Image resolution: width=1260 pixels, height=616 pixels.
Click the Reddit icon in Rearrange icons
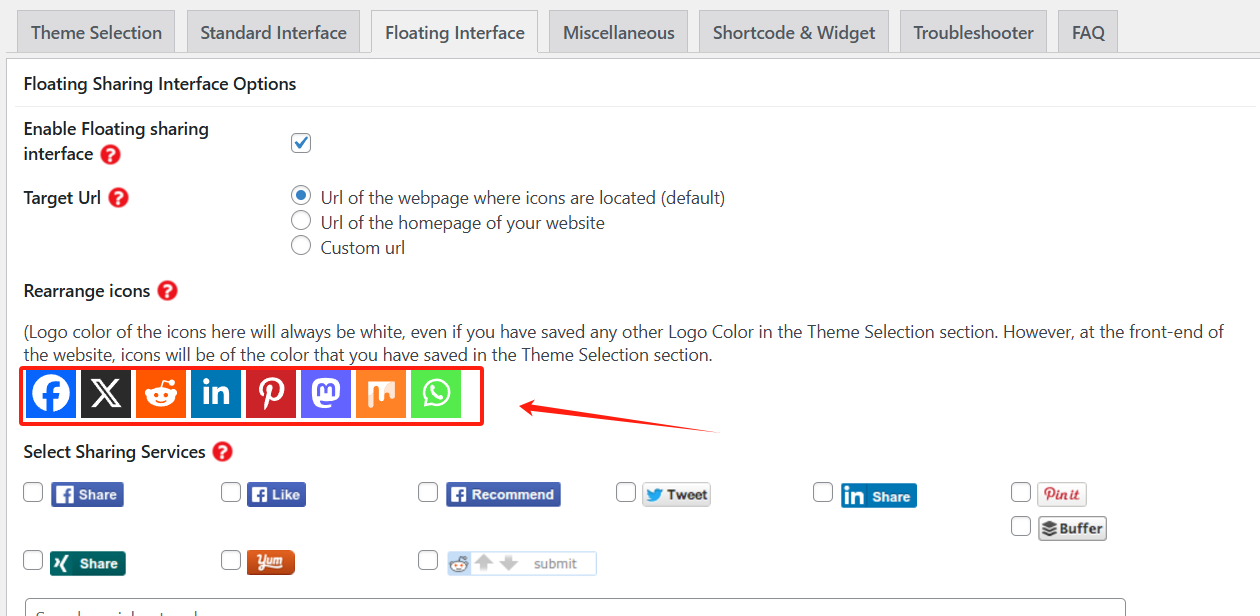[x=160, y=393]
